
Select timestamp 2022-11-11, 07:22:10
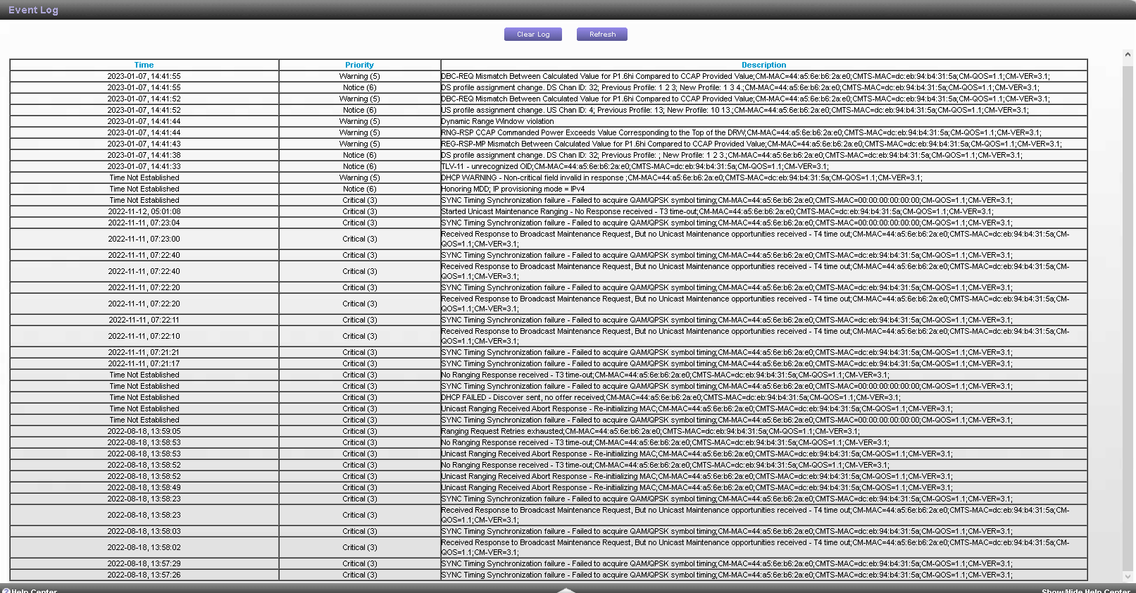pos(143,336)
